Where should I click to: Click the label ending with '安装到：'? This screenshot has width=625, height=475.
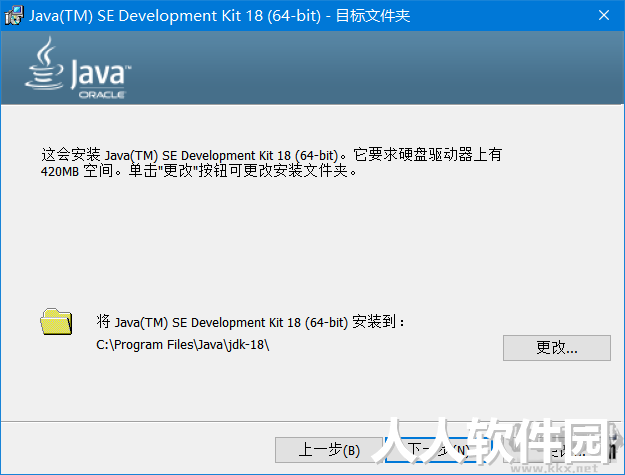click(x=251, y=322)
